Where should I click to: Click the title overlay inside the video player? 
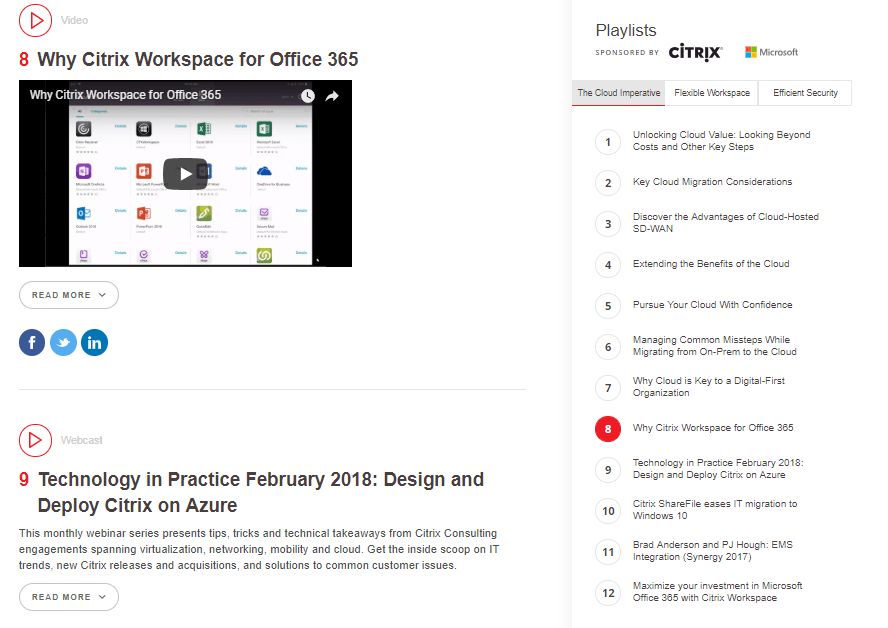125,95
